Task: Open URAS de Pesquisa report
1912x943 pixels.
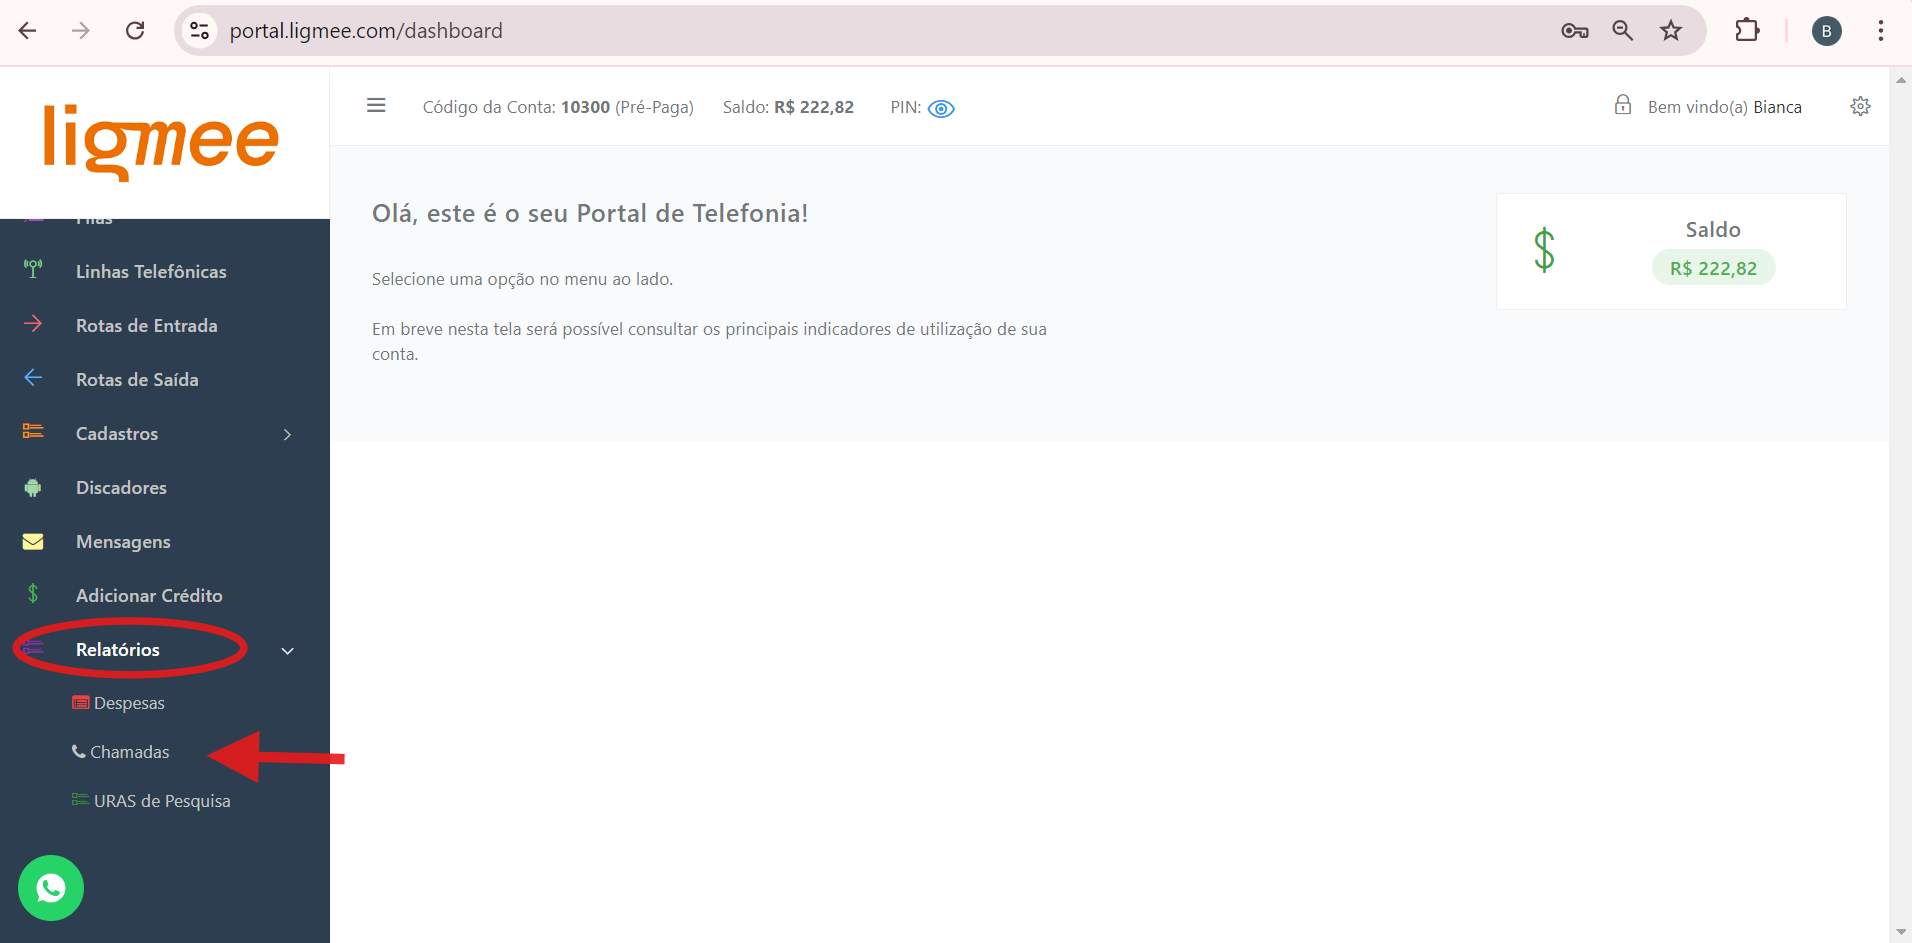Action: (x=161, y=801)
